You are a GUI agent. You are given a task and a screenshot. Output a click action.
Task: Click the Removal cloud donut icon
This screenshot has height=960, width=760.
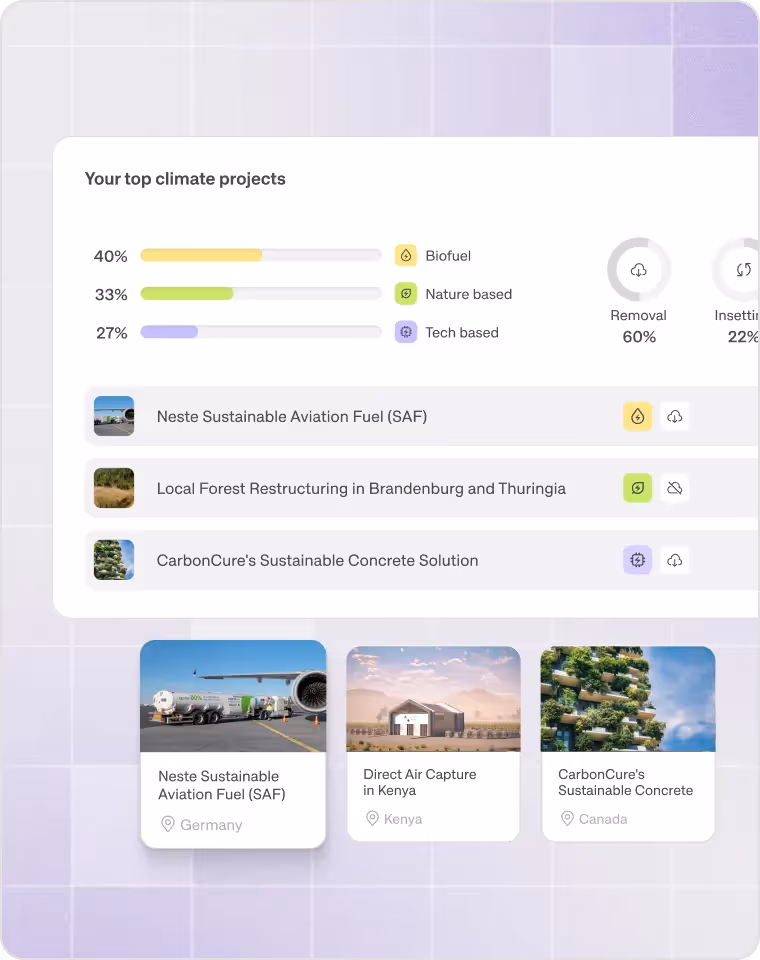[639, 269]
